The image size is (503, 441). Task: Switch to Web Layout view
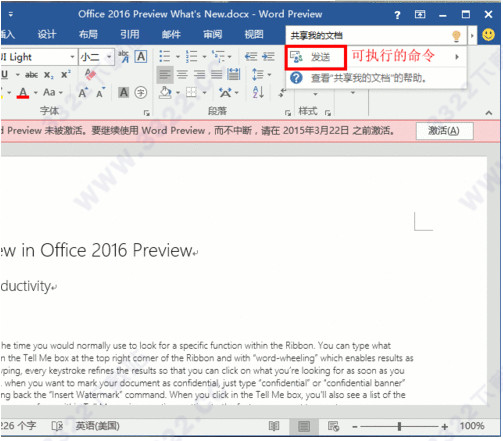[x=333, y=426]
